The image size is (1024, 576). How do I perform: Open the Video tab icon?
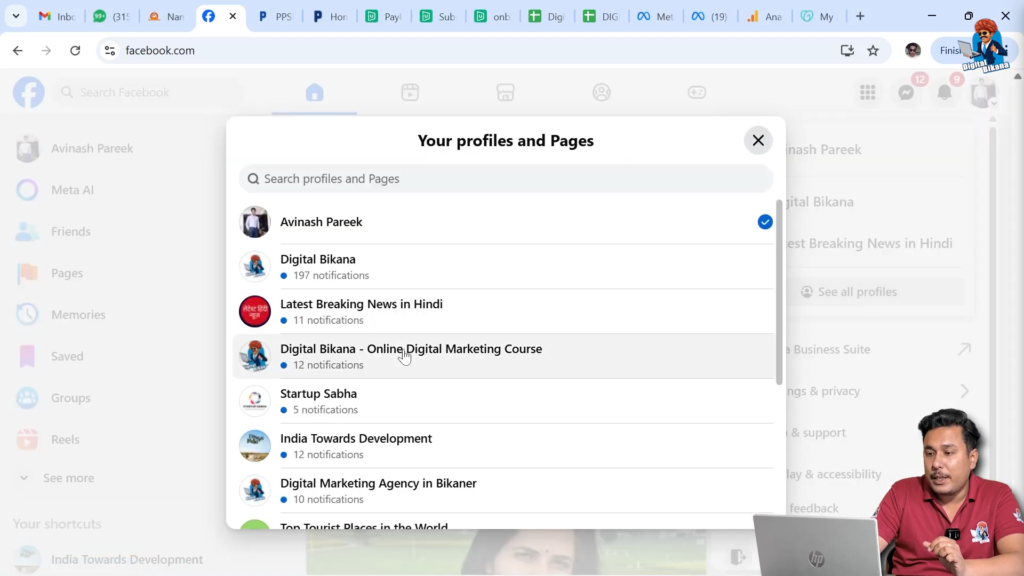[x=410, y=92]
